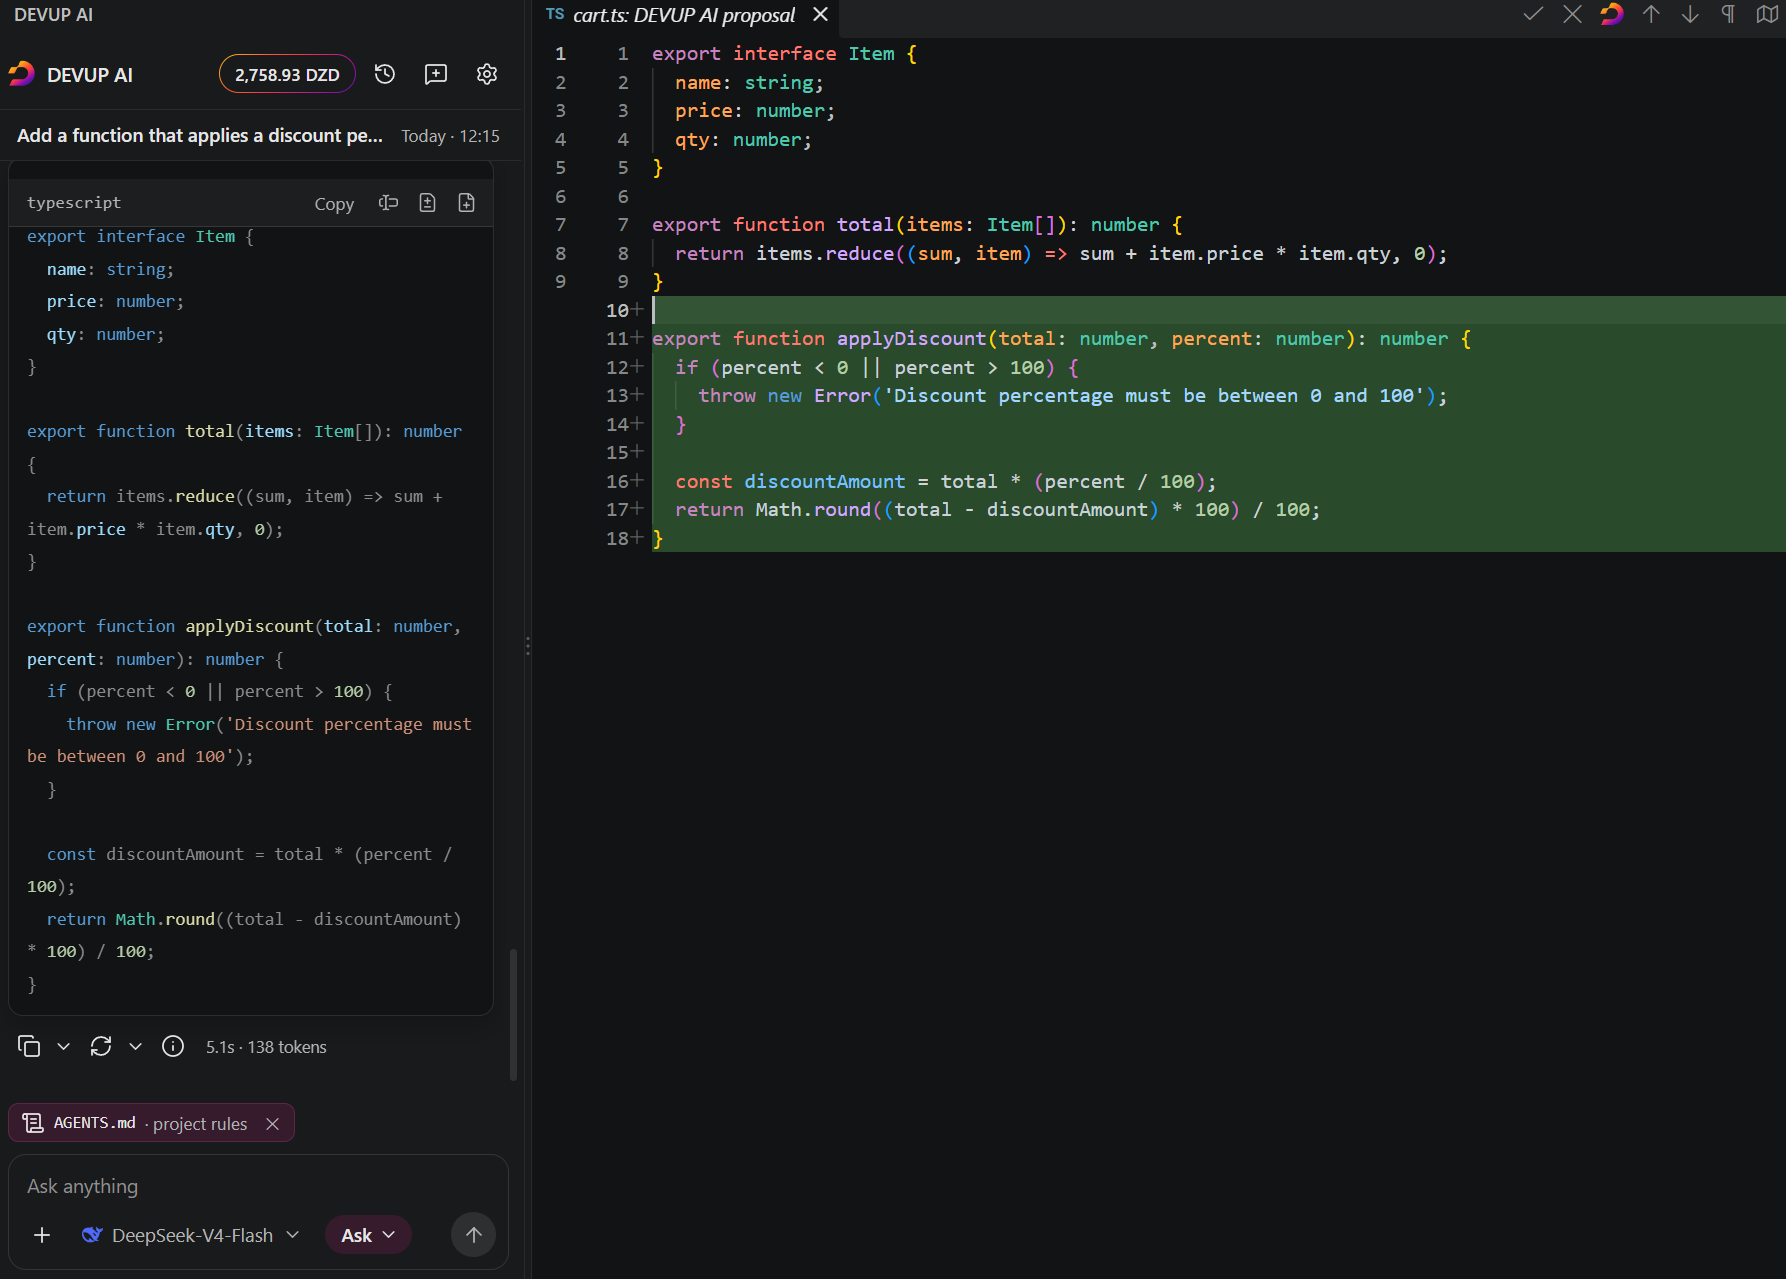Remove AGENTS.md project rules chip

[272, 1124]
